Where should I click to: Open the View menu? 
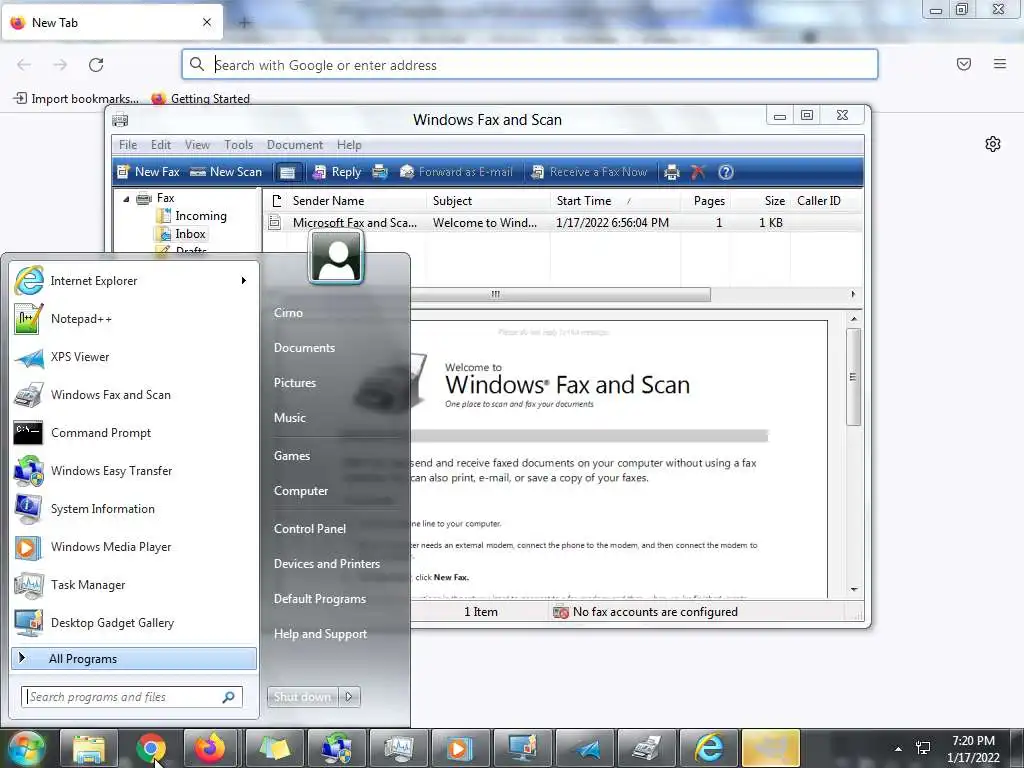[197, 145]
